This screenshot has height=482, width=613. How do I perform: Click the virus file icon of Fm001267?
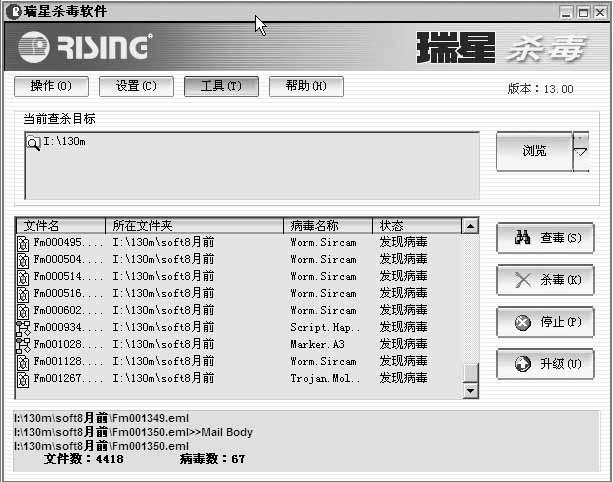23,380
